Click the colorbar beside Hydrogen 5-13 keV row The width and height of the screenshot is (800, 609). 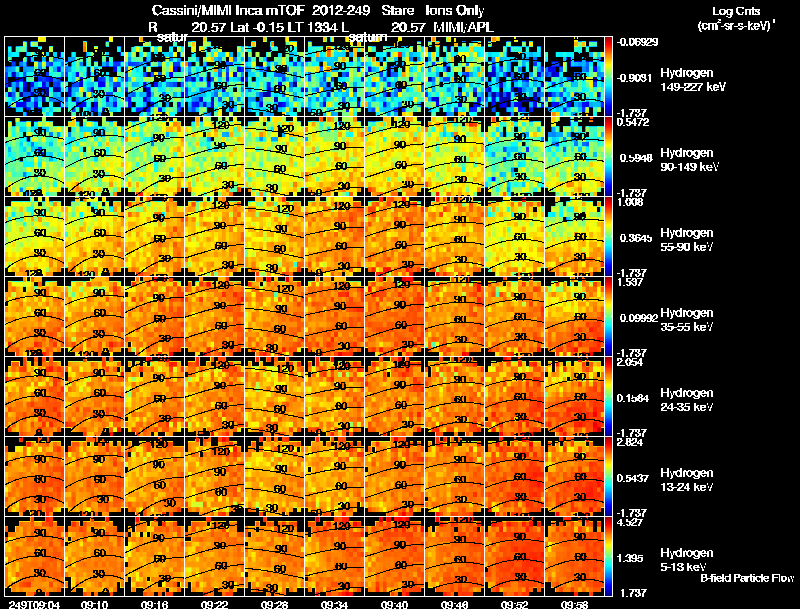click(608, 557)
